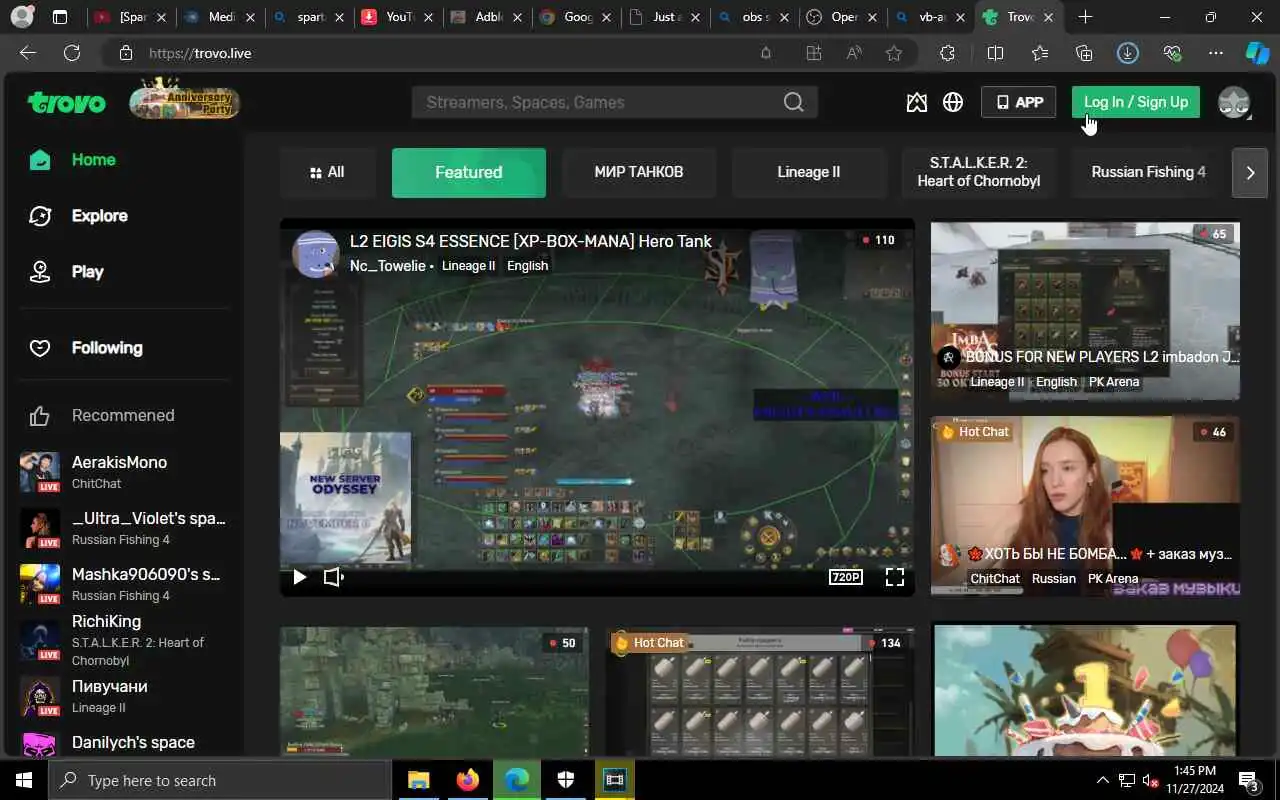Open Пивучани recommended channel
Viewport: 1280px width, 800px height.
(123, 696)
